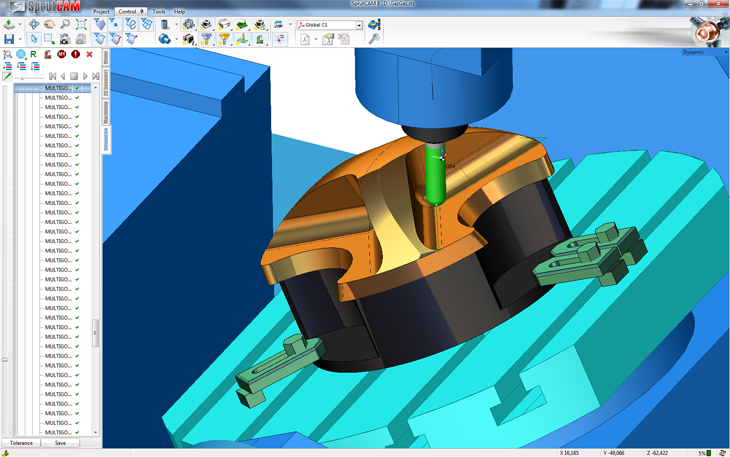730x457 pixels.
Task: Click the camera snapshot icon
Action: tap(65, 39)
